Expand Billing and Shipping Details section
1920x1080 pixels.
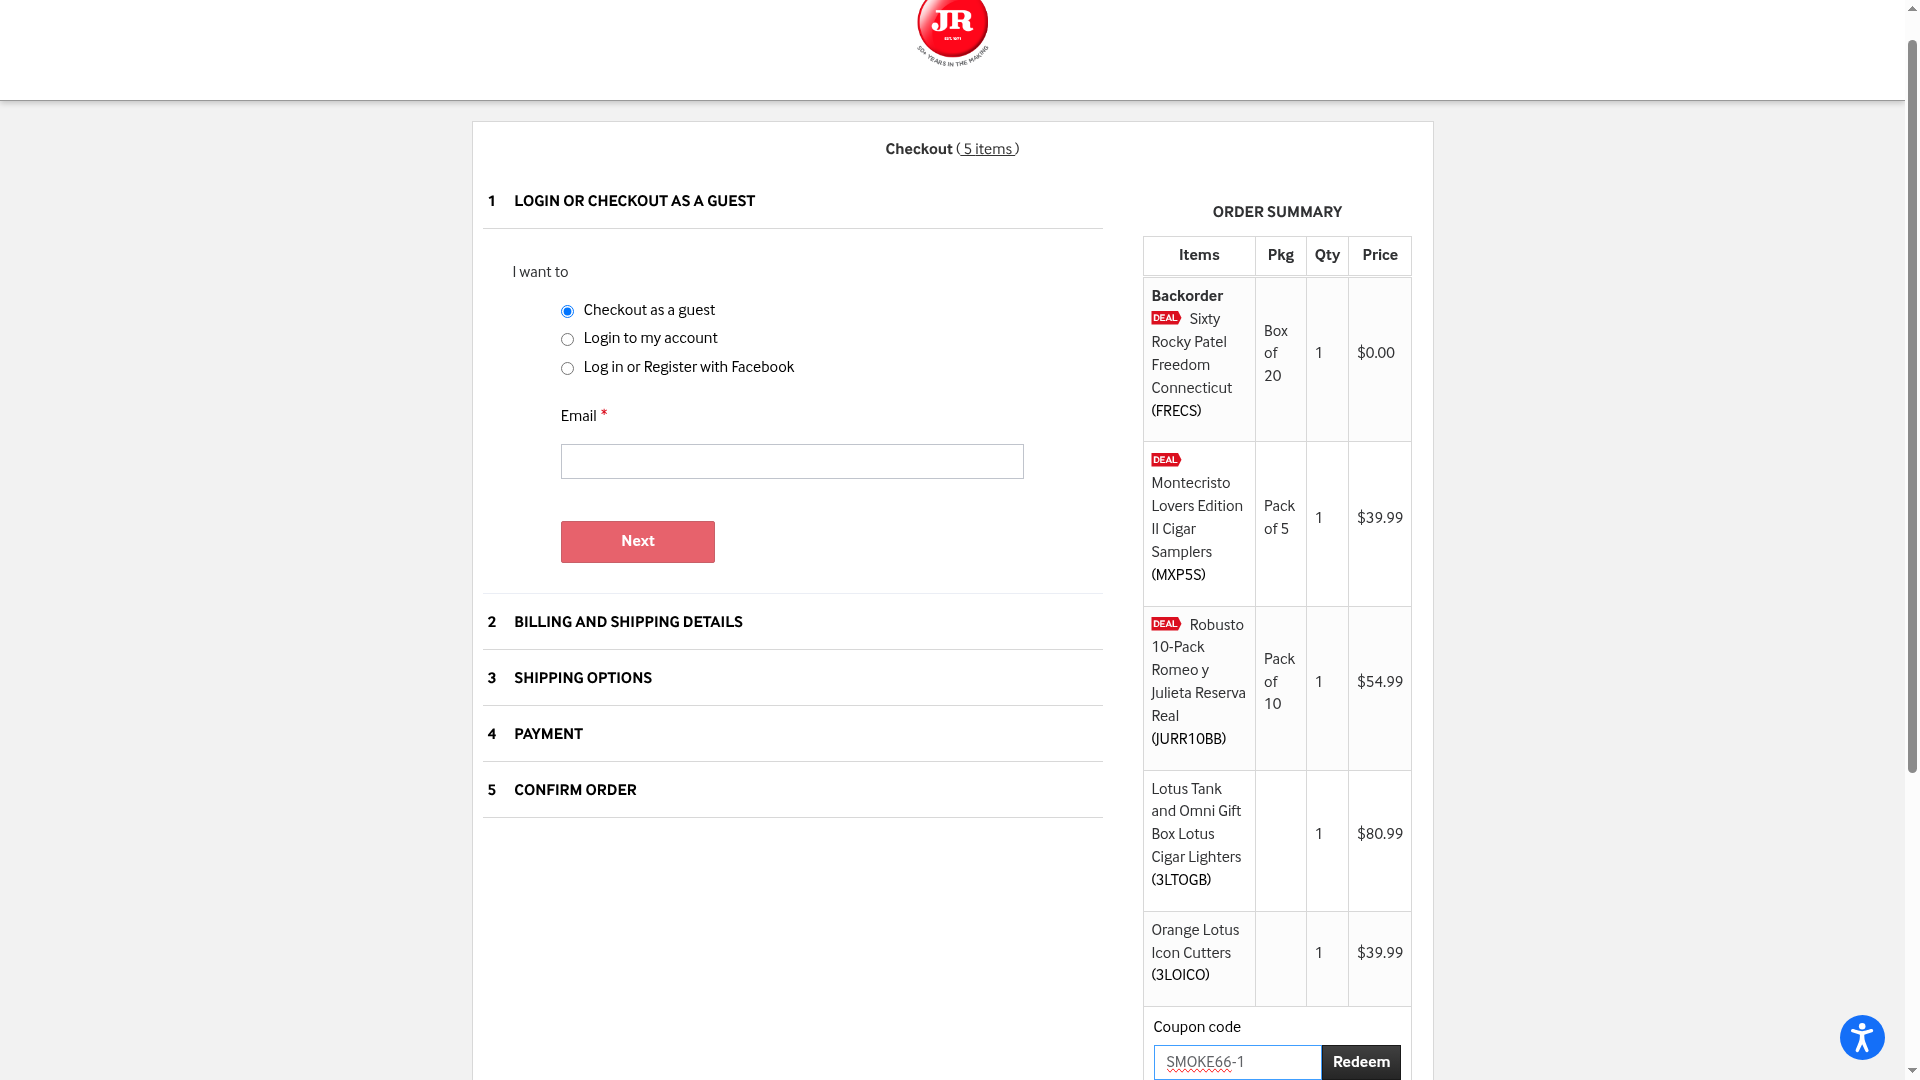point(628,622)
